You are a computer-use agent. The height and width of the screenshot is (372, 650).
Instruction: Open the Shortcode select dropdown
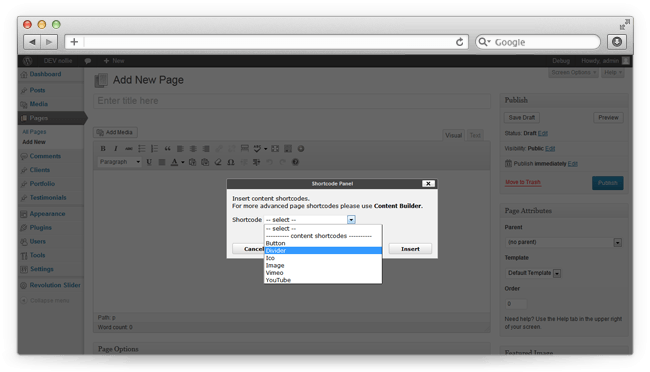click(310, 219)
